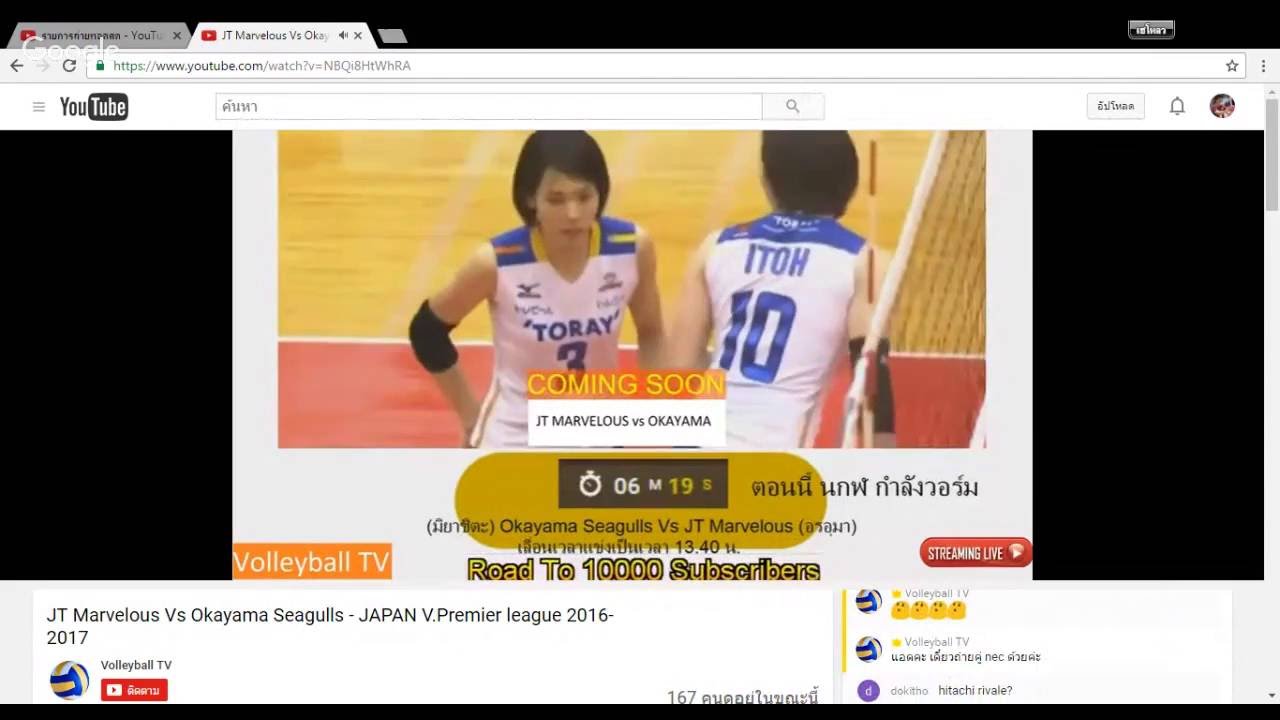Click the STREAMING LIVE badge in video
The width and height of the screenshot is (1280, 720).
point(975,552)
